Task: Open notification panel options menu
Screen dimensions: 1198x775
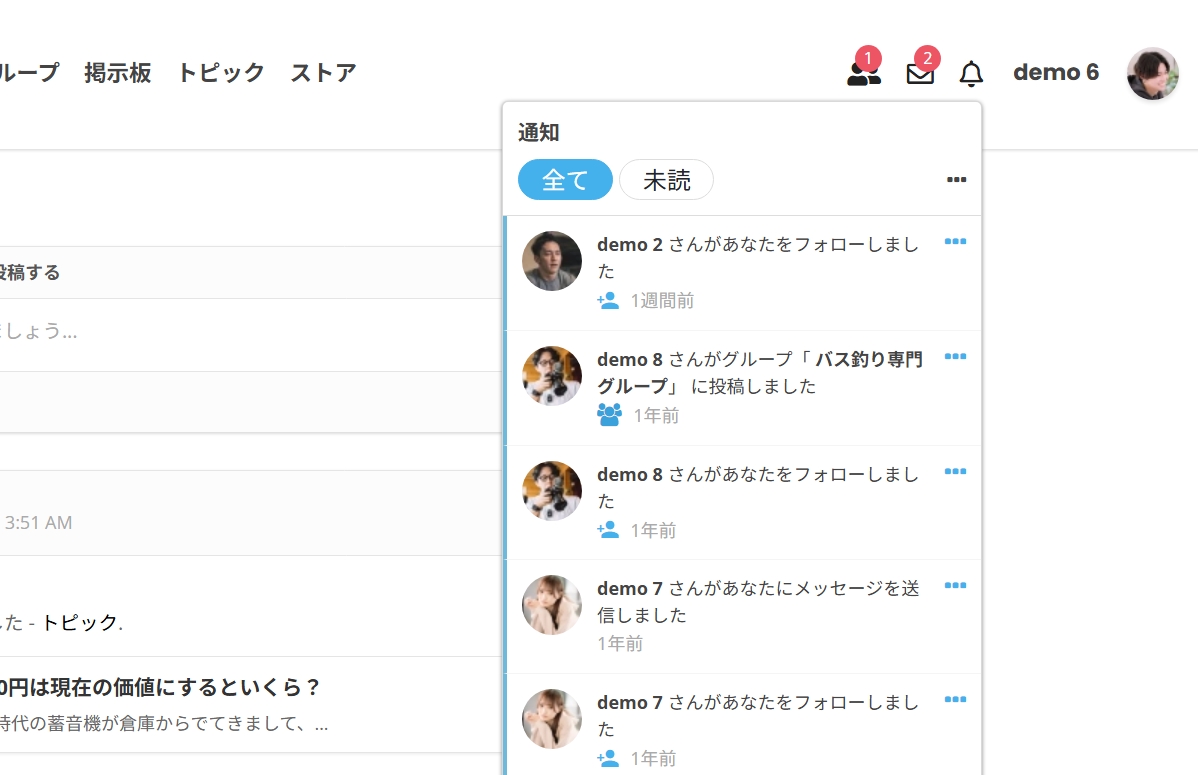Action: [x=956, y=180]
